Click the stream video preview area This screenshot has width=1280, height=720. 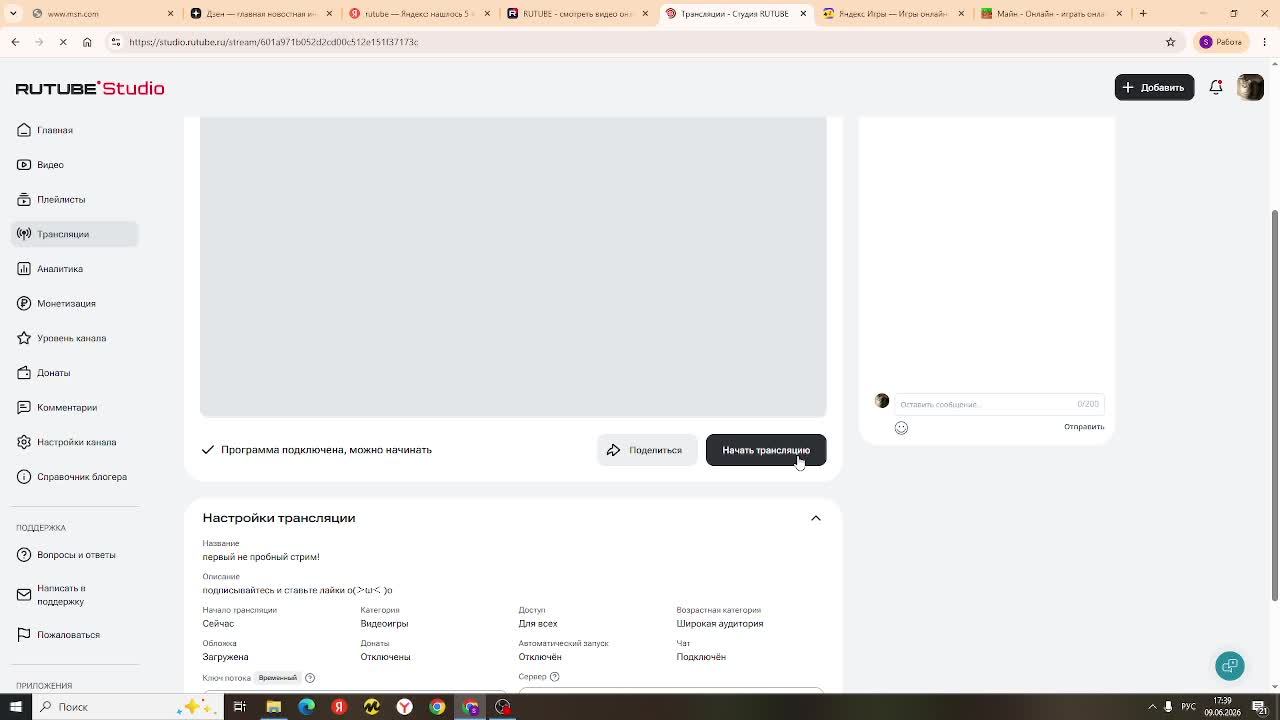[513, 266]
